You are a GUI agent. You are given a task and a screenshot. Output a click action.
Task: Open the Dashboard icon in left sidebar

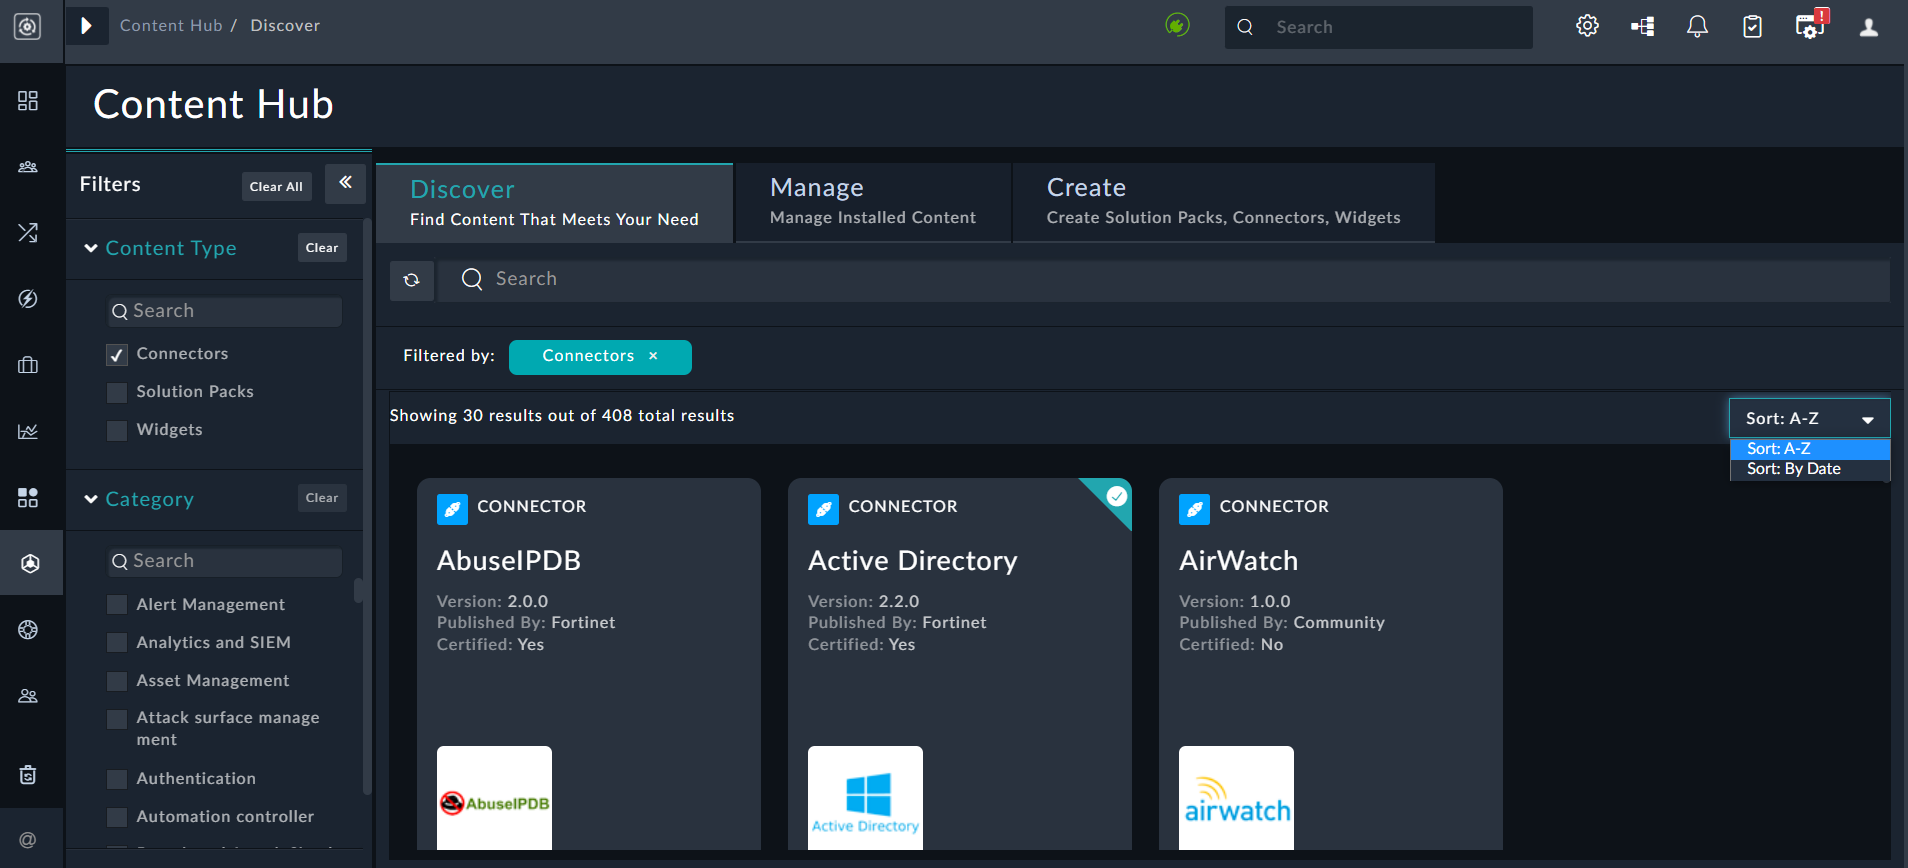pos(28,101)
